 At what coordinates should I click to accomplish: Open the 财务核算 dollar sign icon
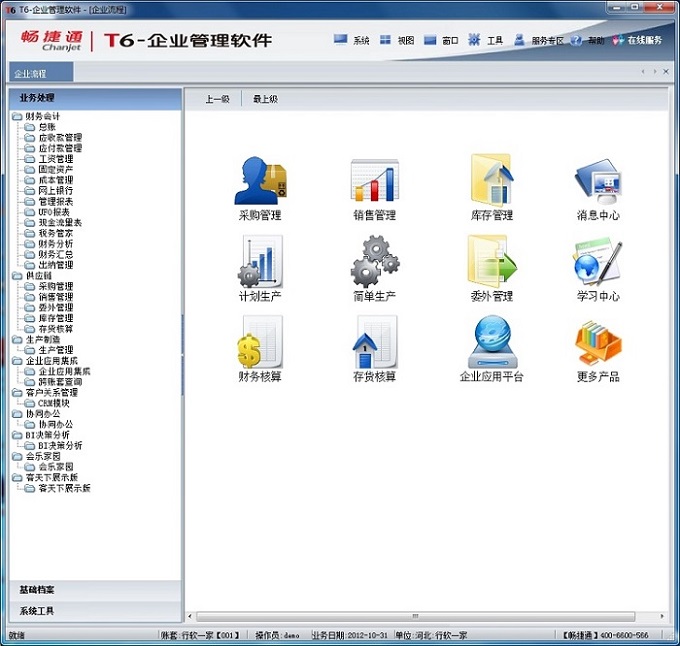(259, 343)
